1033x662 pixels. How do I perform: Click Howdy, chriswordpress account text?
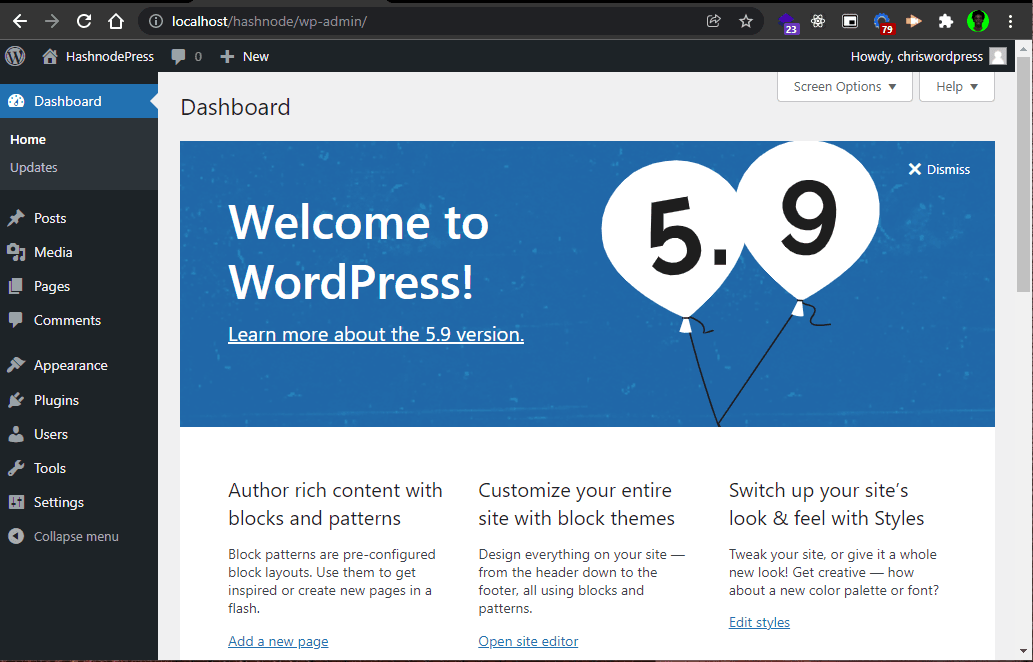click(x=916, y=57)
